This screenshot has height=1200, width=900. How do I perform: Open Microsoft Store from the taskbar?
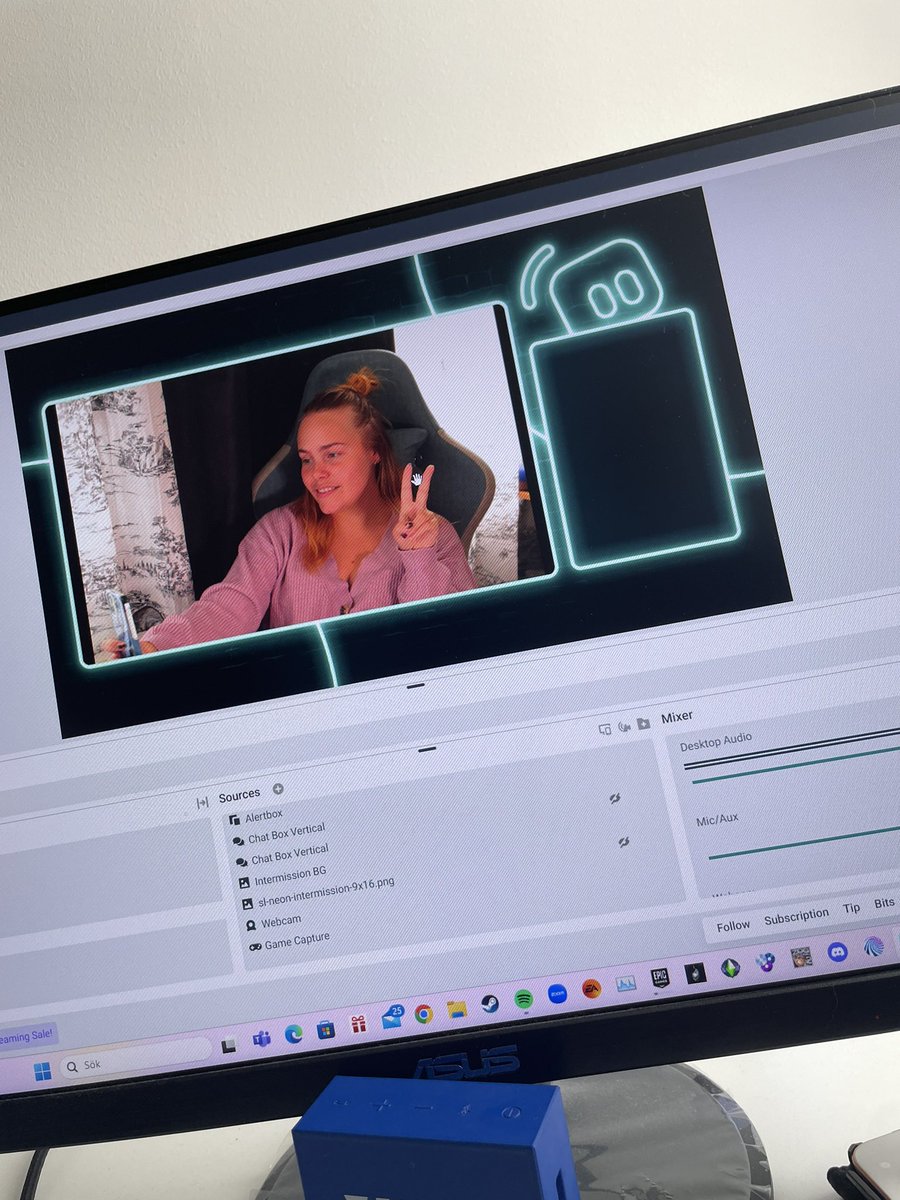click(x=326, y=1029)
